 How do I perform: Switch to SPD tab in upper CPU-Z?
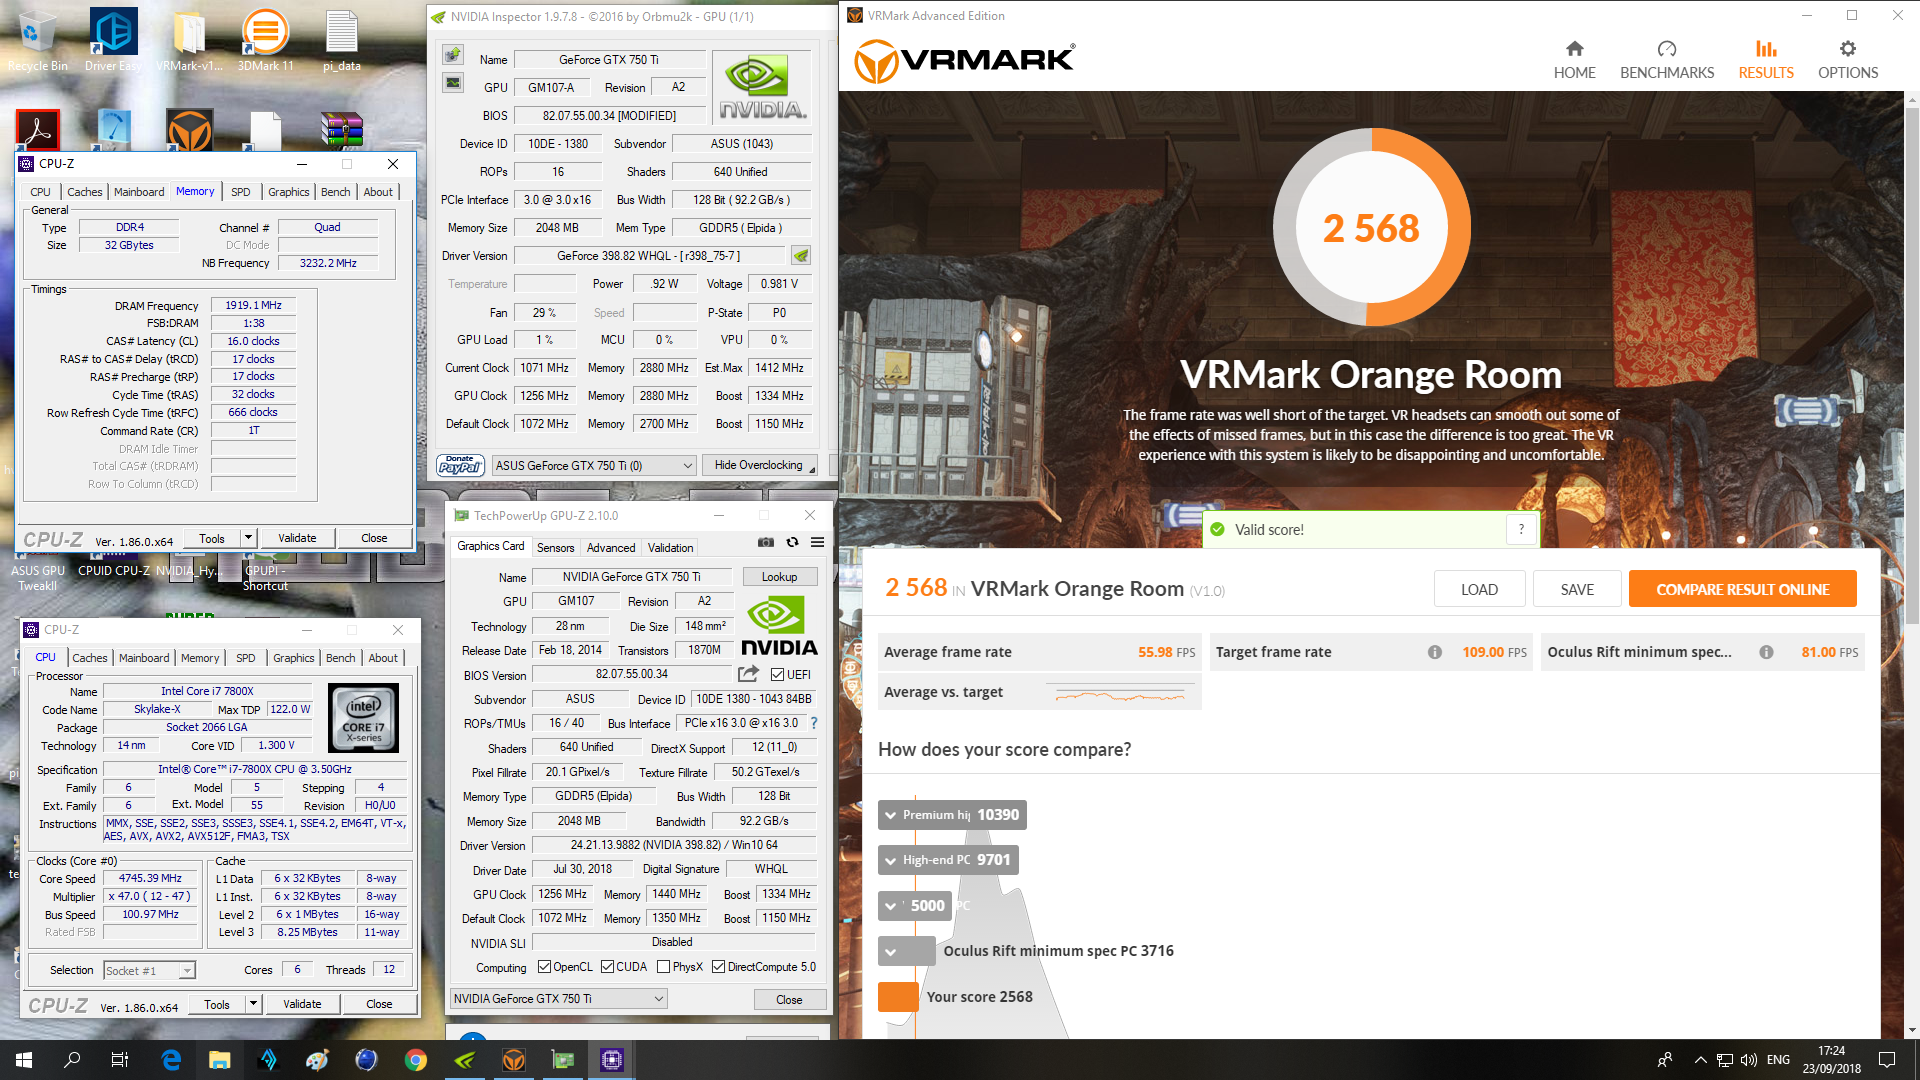coord(241,192)
